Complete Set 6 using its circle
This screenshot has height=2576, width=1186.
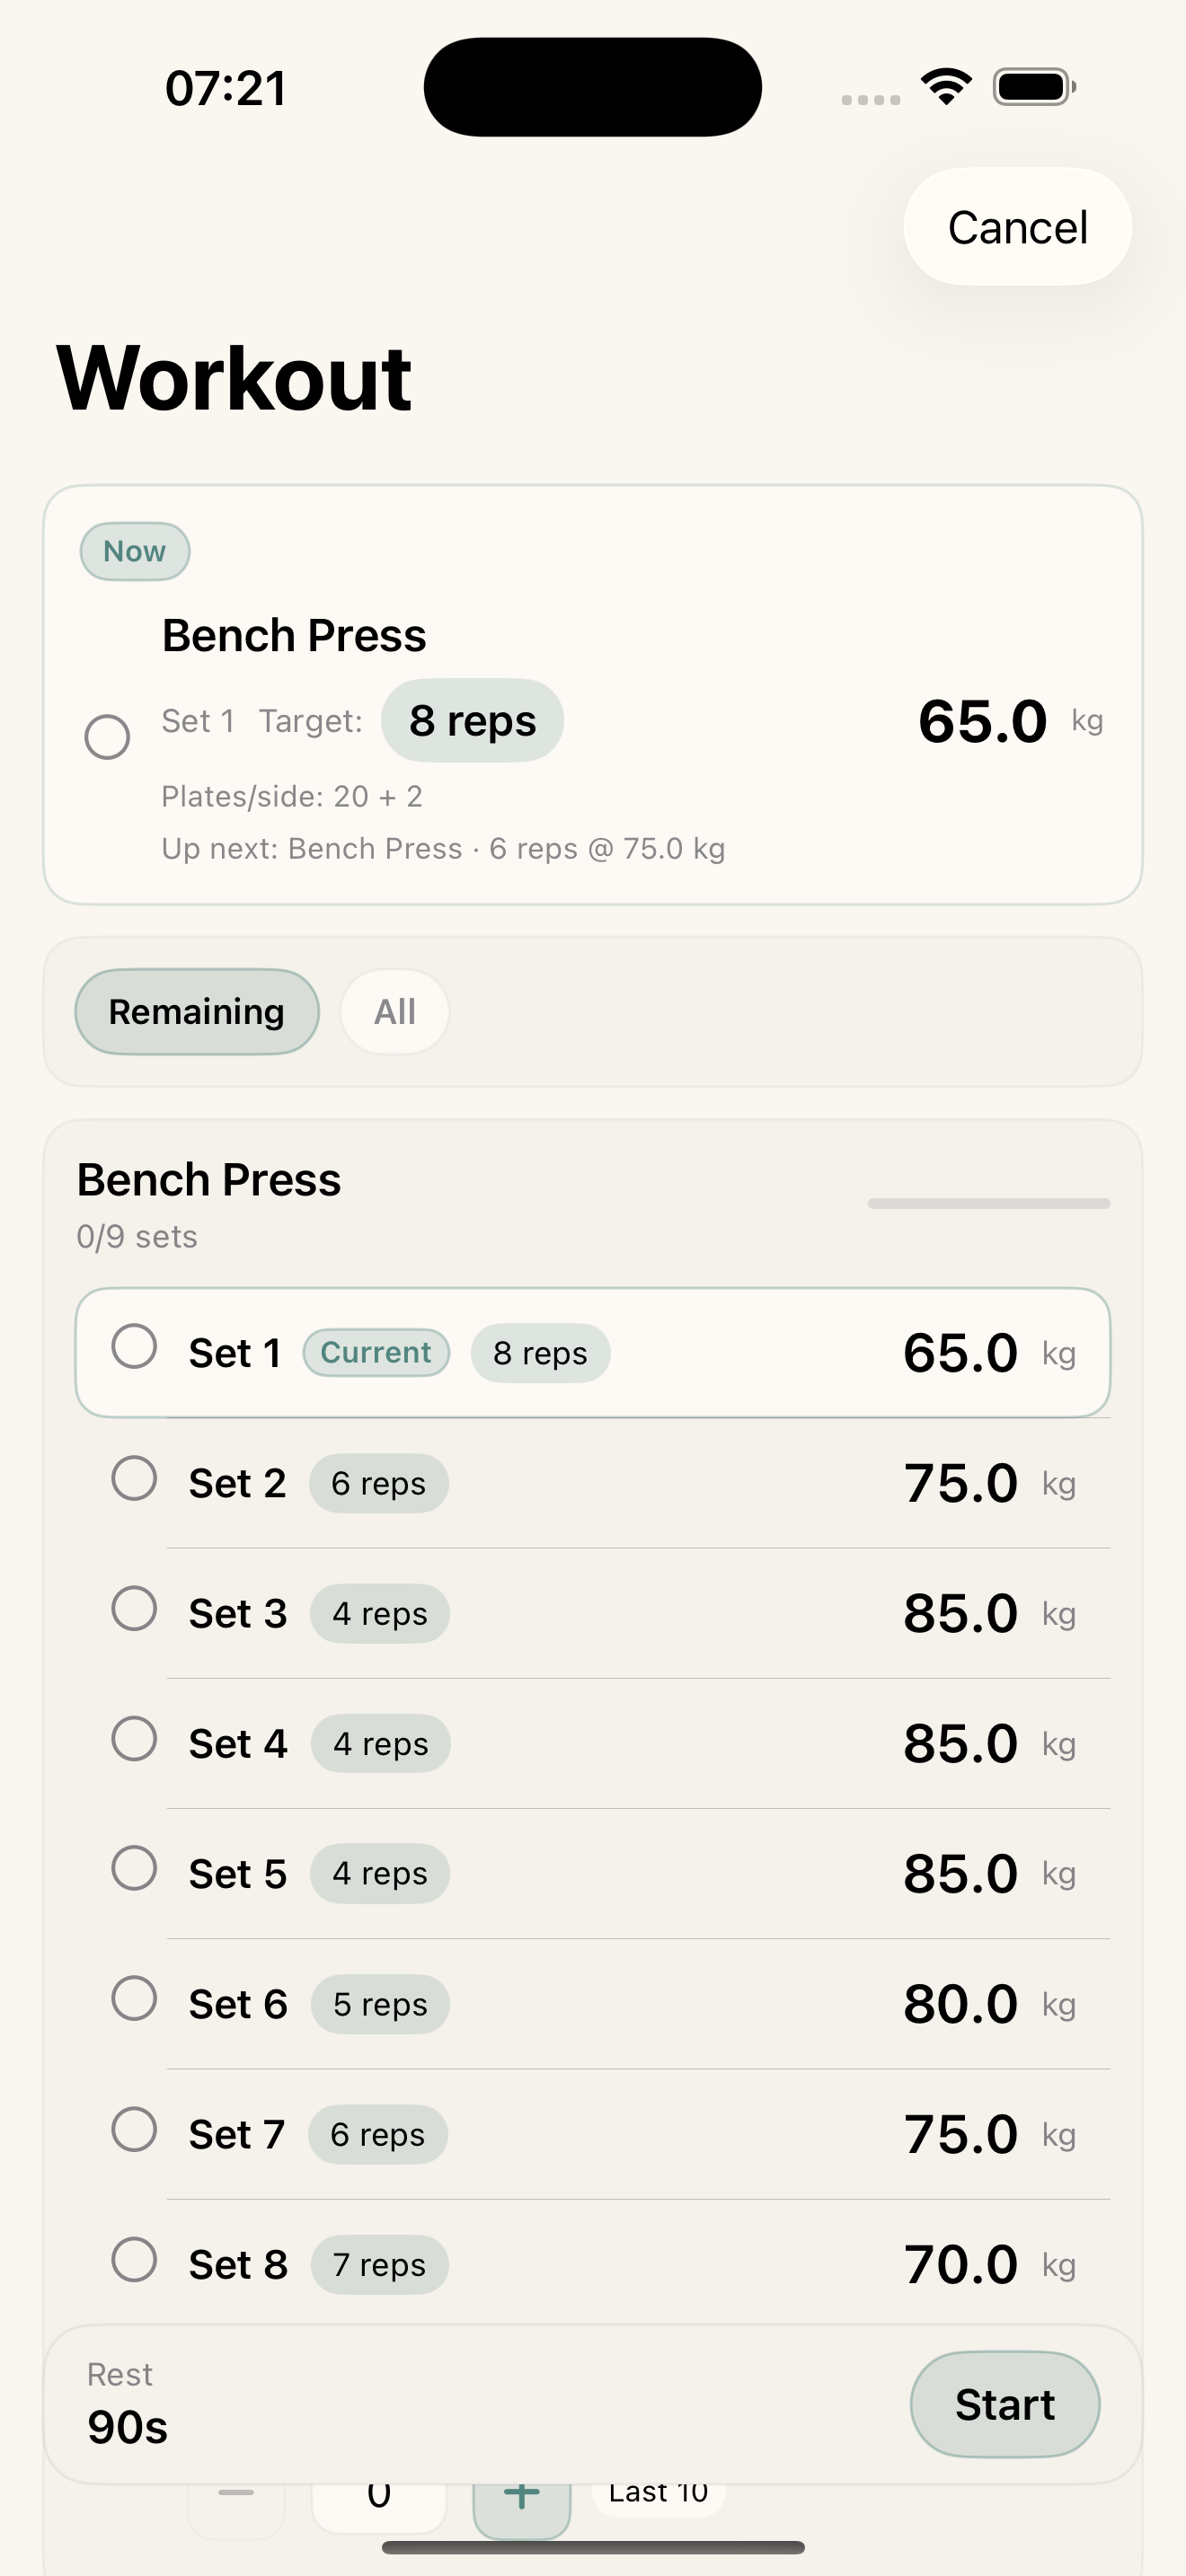pos(134,1998)
